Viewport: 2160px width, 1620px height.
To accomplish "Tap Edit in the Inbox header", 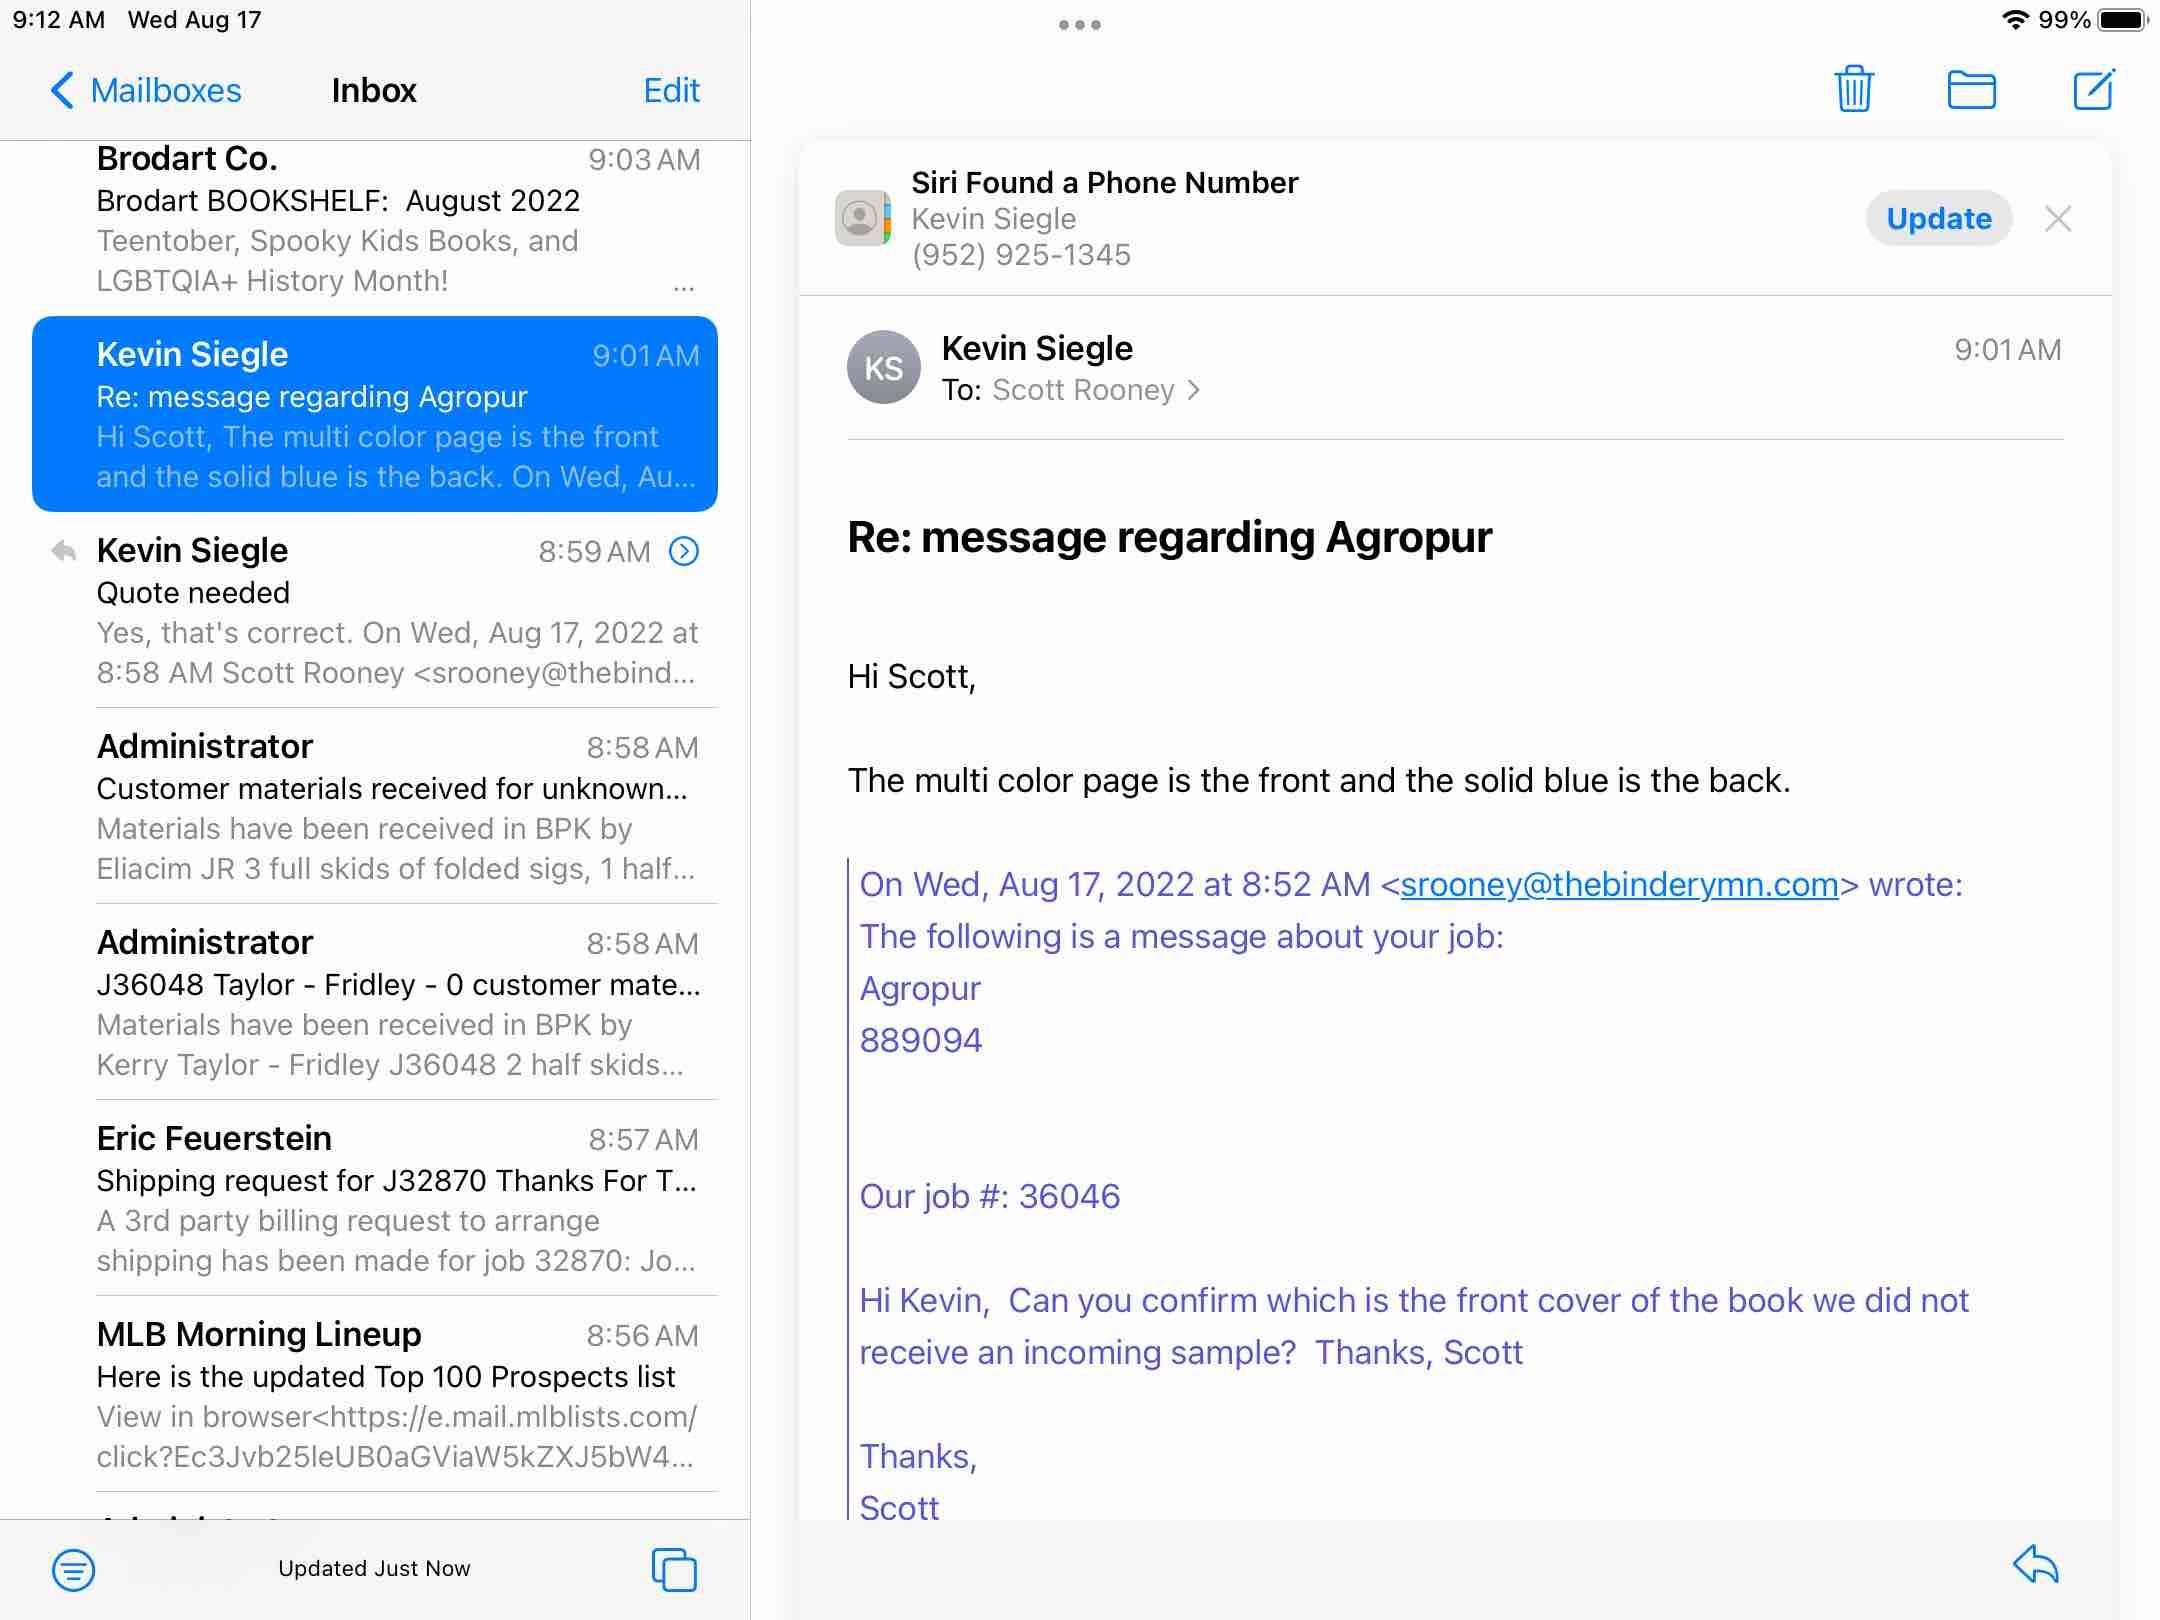I will 671,90.
